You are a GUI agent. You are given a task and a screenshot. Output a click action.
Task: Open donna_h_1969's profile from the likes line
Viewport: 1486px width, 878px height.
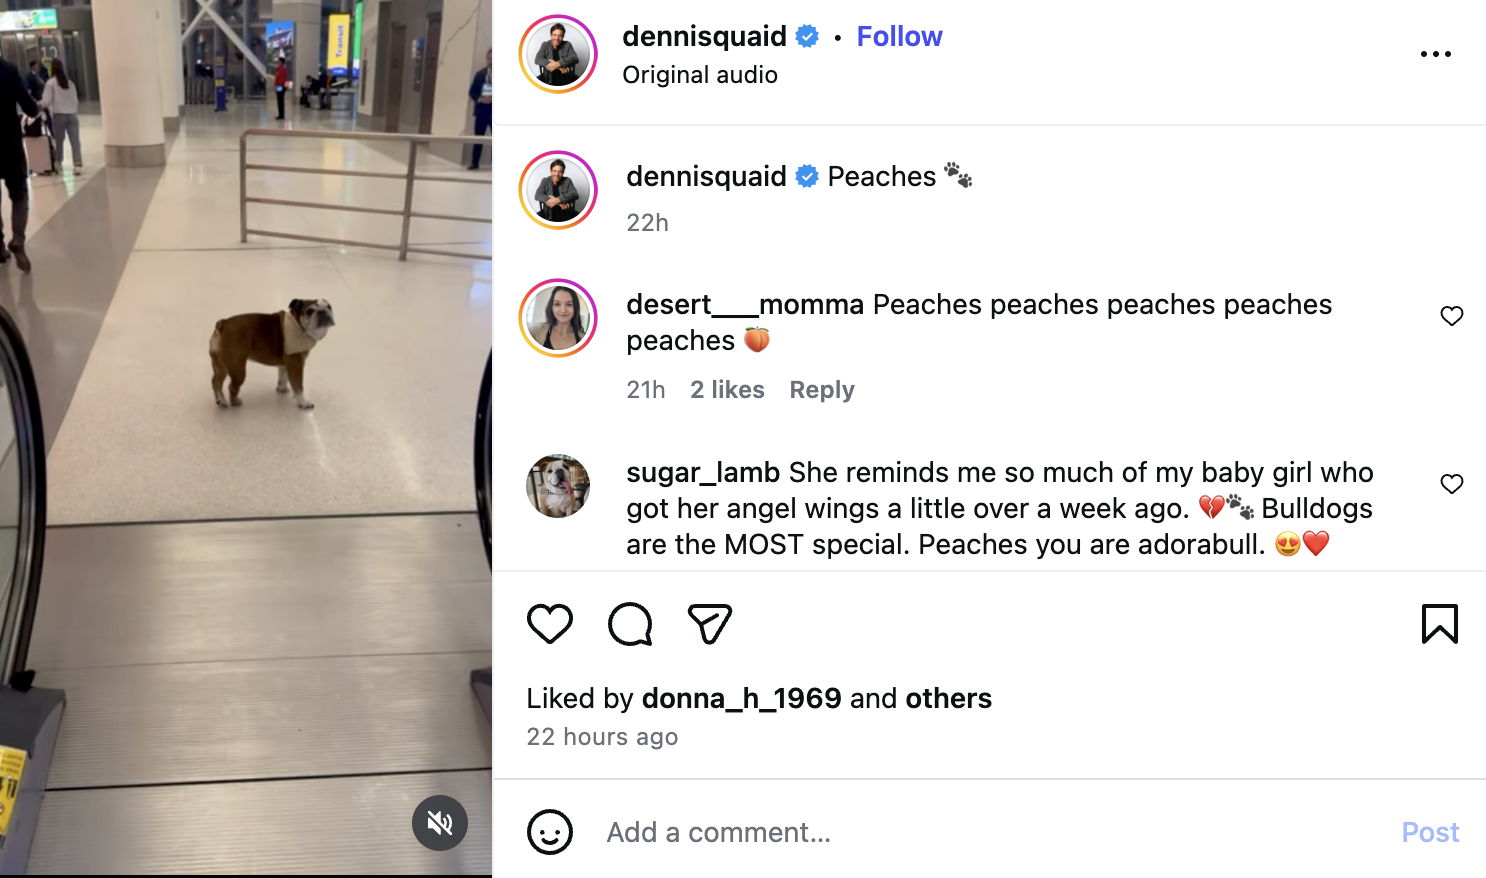point(741,698)
